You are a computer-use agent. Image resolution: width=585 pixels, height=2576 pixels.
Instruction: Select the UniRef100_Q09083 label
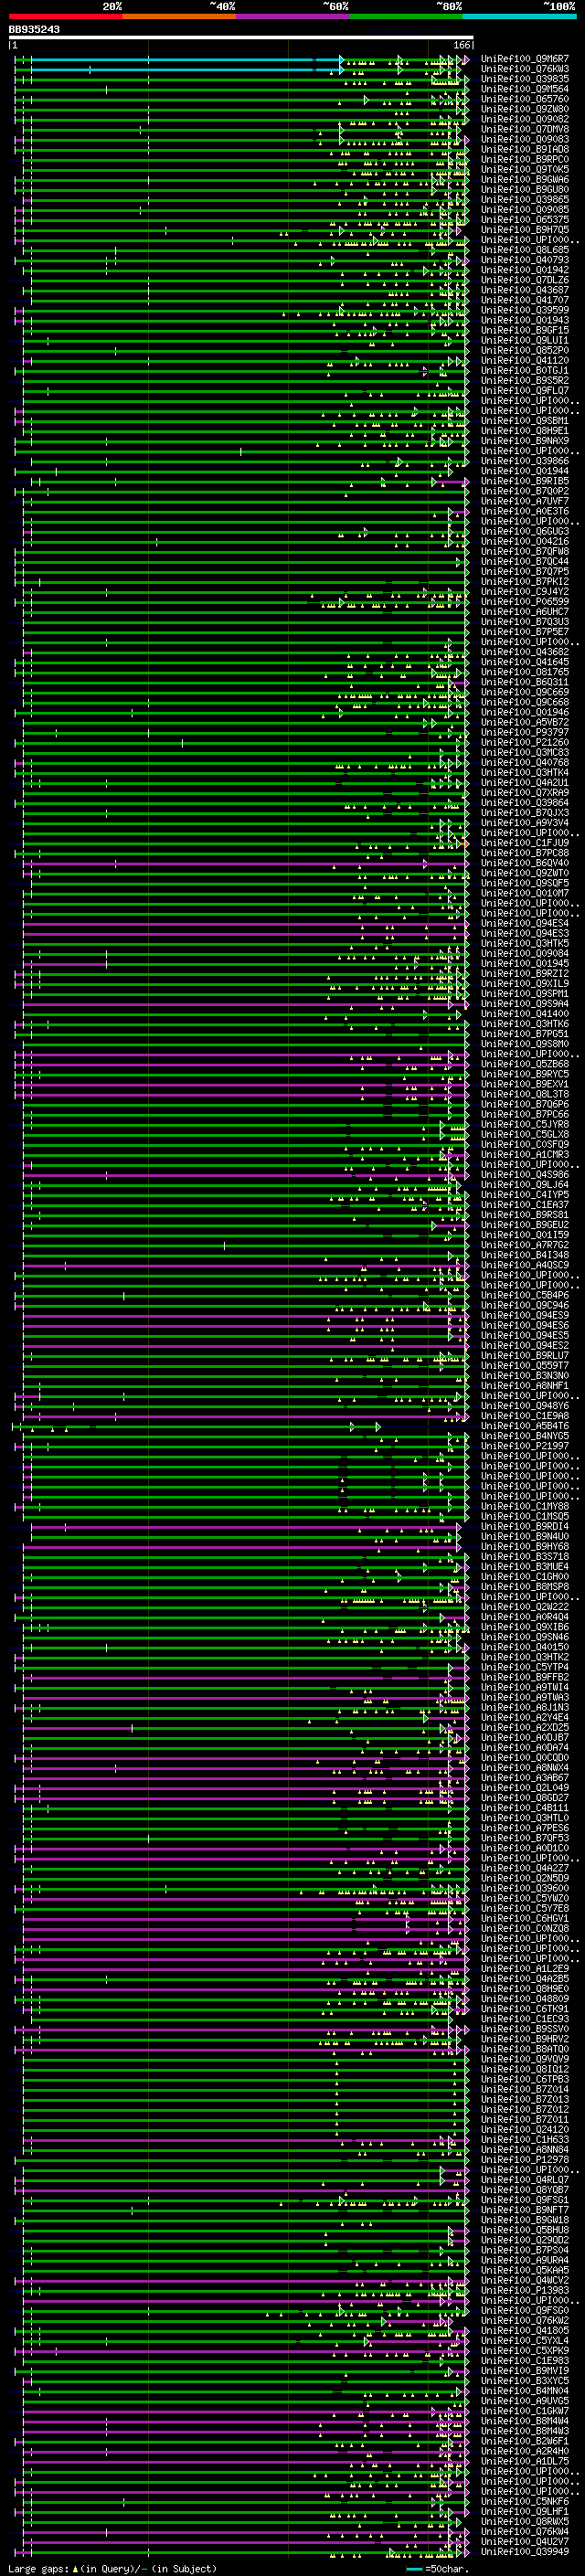[525, 139]
